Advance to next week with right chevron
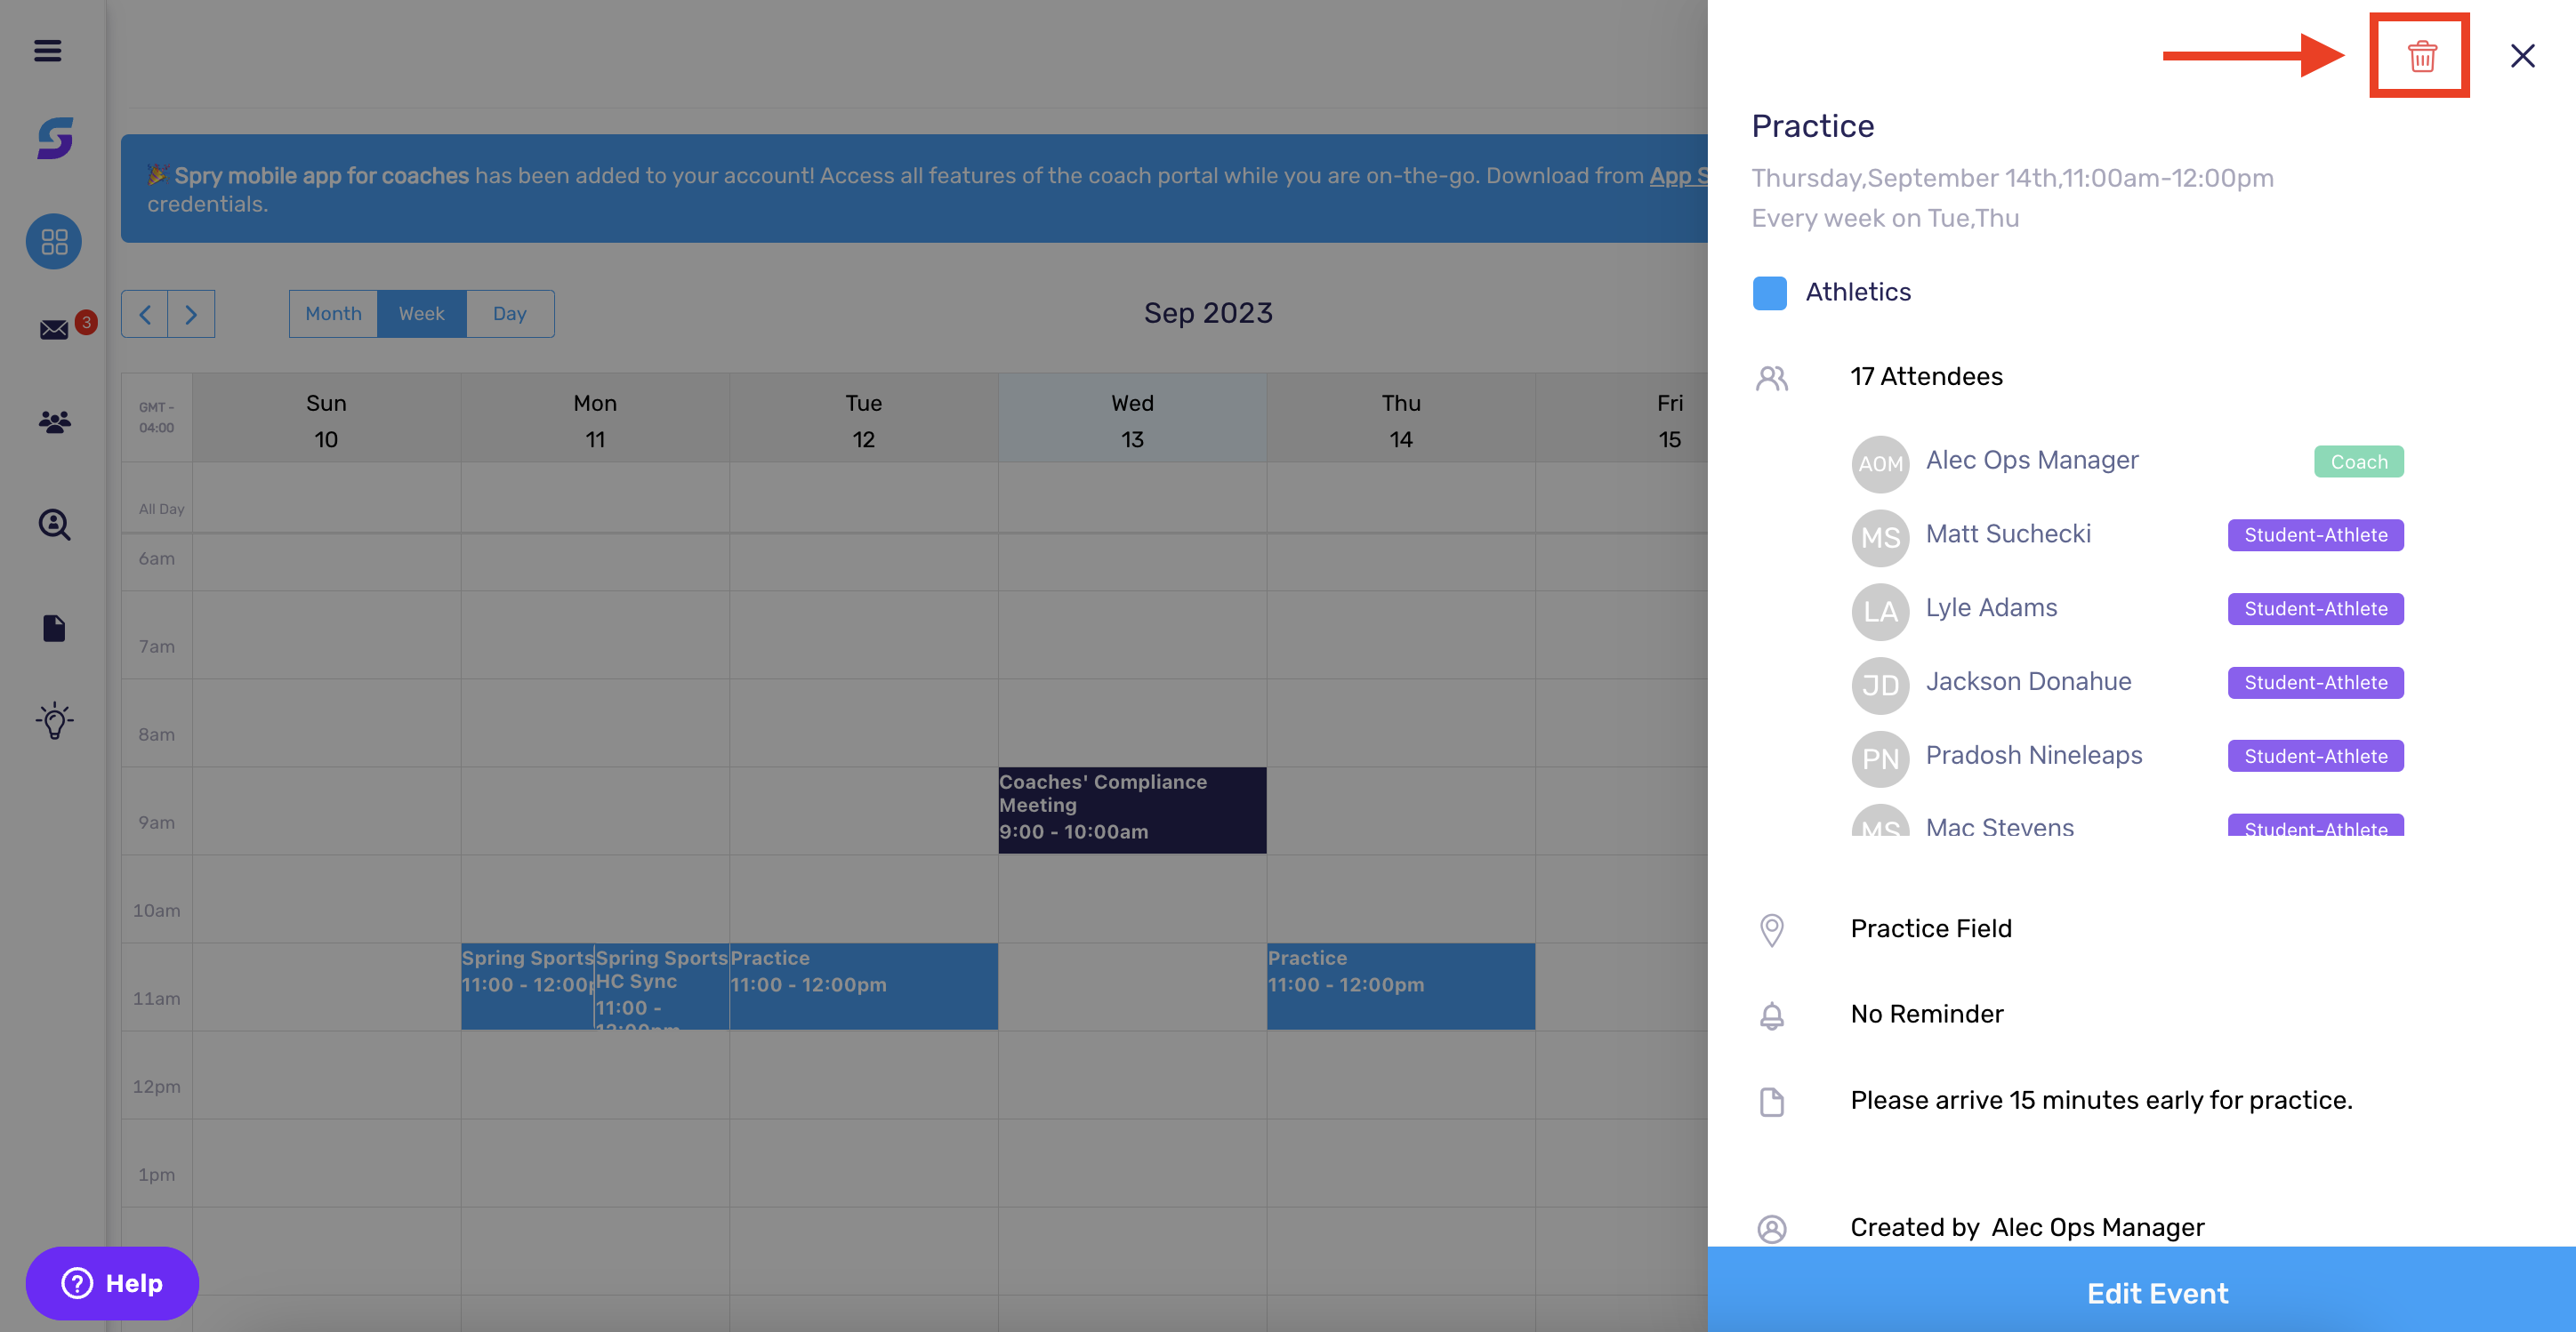The height and width of the screenshot is (1332, 2576). 191,313
